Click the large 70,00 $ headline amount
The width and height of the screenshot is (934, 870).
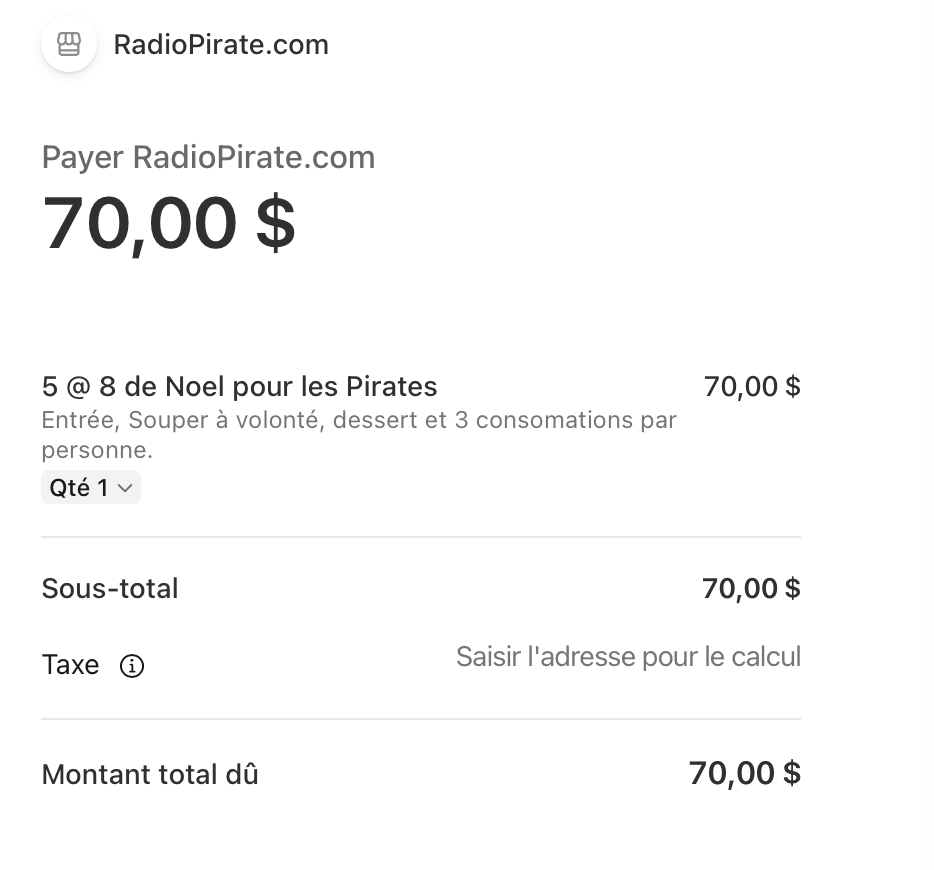point(169,223)
